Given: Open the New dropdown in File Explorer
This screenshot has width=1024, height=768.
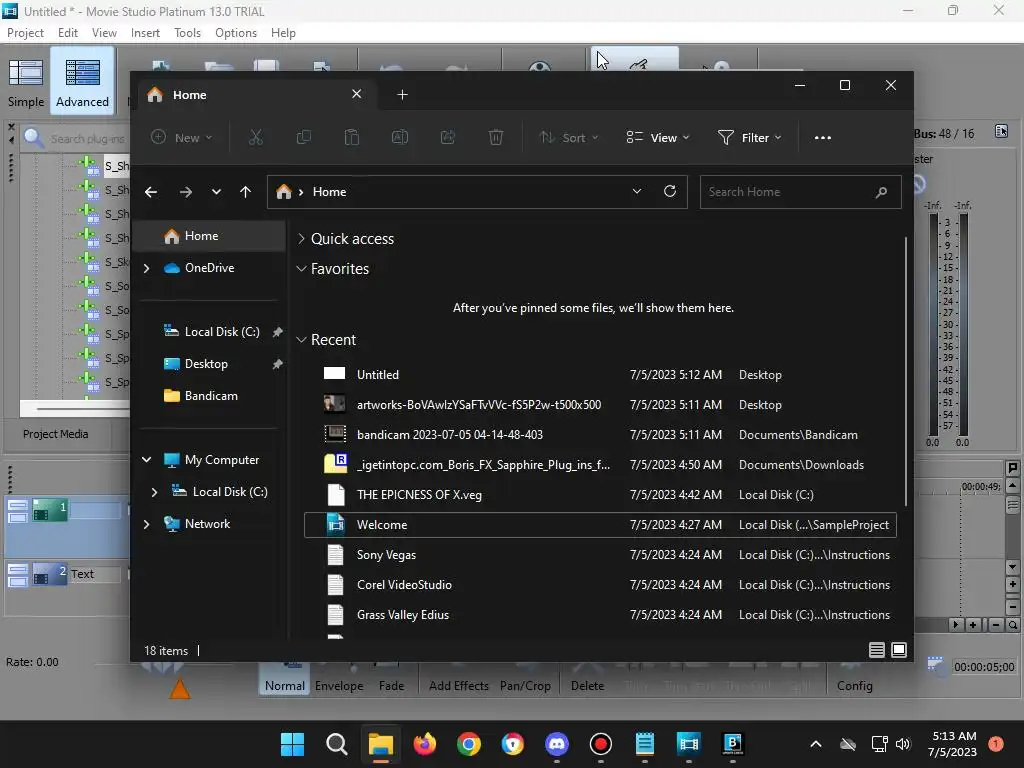Looking at the screenshot, I should click(x=182, y=137).
